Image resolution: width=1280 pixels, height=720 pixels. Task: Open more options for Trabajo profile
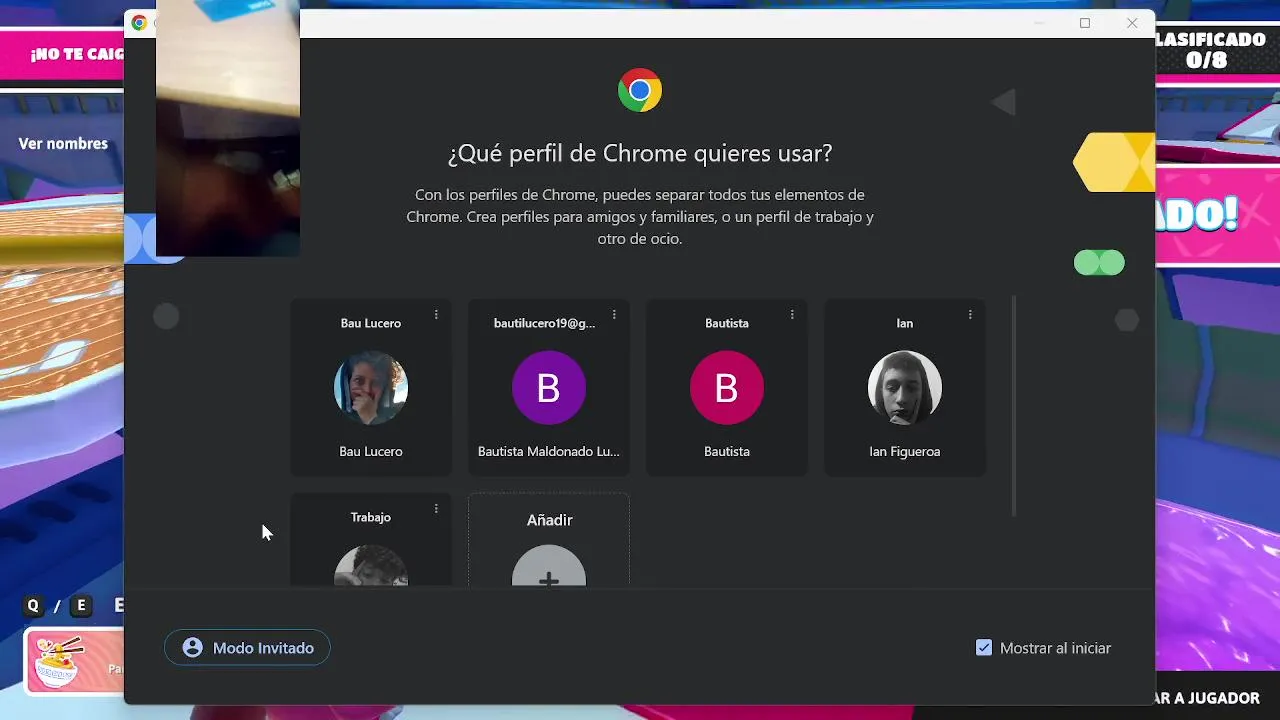point(436,509)
